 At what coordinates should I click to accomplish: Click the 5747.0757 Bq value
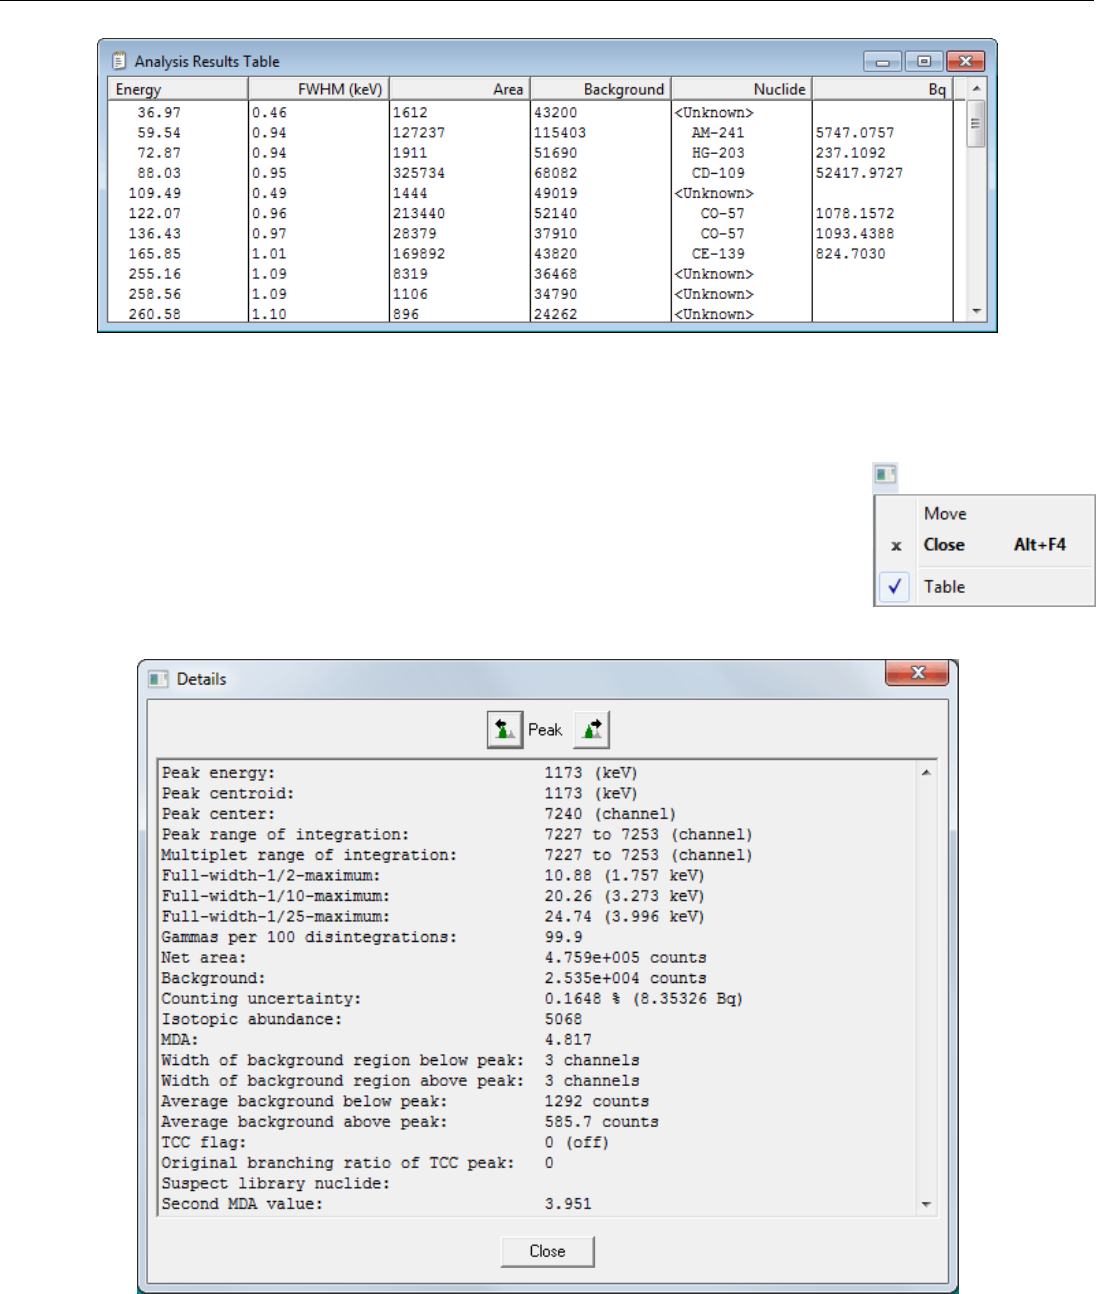[x=855, y=133]
